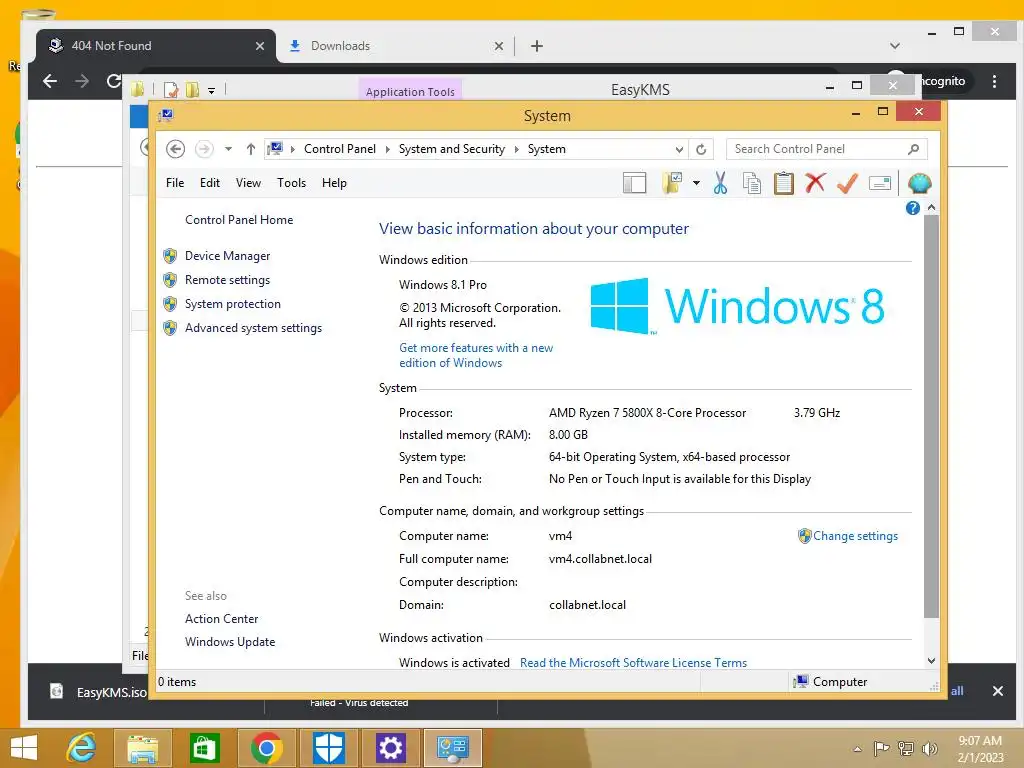Click the search magnifier icon
The image size is (1024, 768).
coord(914,150)
